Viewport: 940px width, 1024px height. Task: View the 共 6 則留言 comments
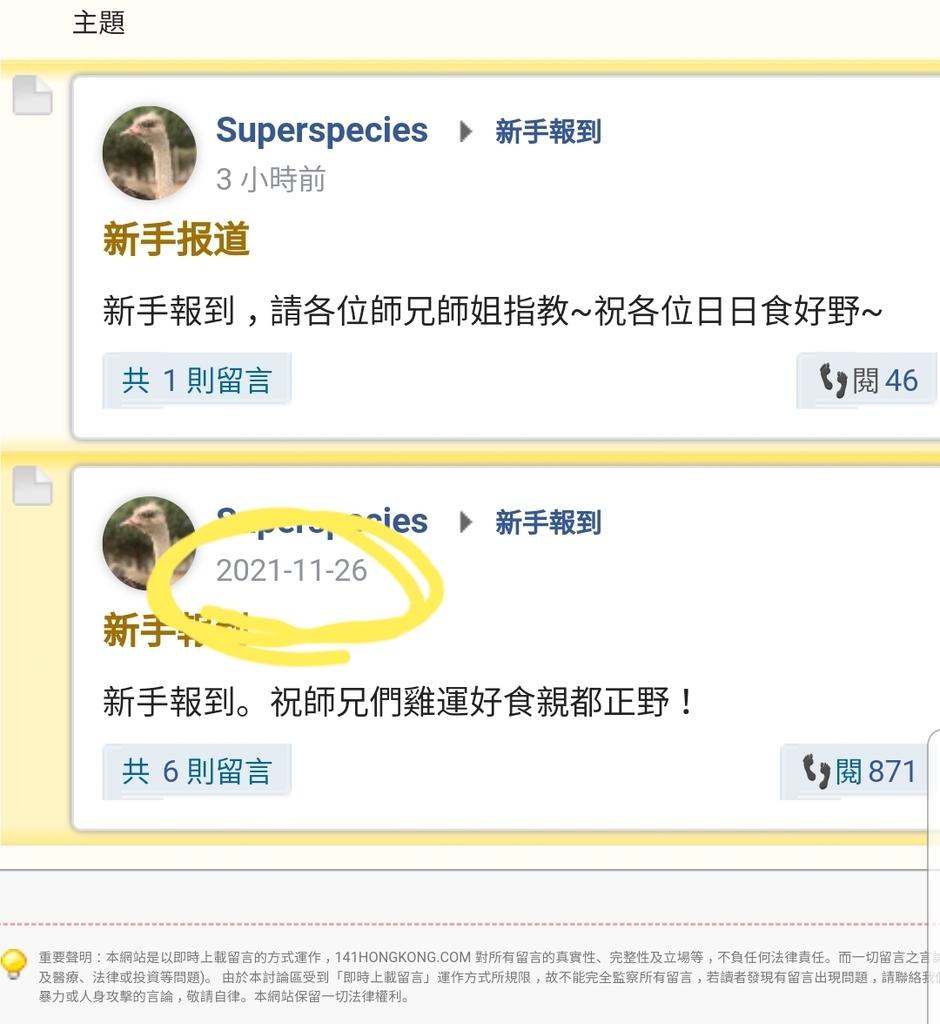pos(197,771)
